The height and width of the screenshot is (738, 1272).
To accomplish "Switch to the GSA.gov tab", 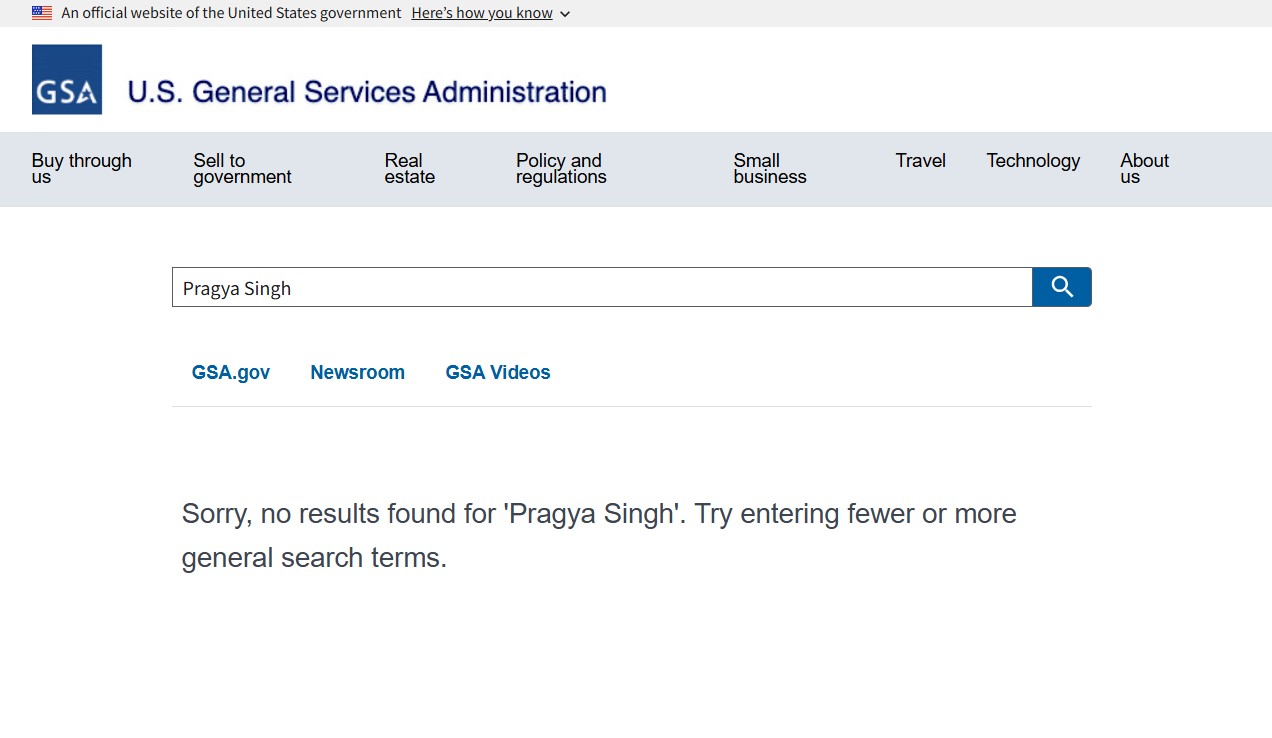I will pyautogui.click(x=231, y=372).
